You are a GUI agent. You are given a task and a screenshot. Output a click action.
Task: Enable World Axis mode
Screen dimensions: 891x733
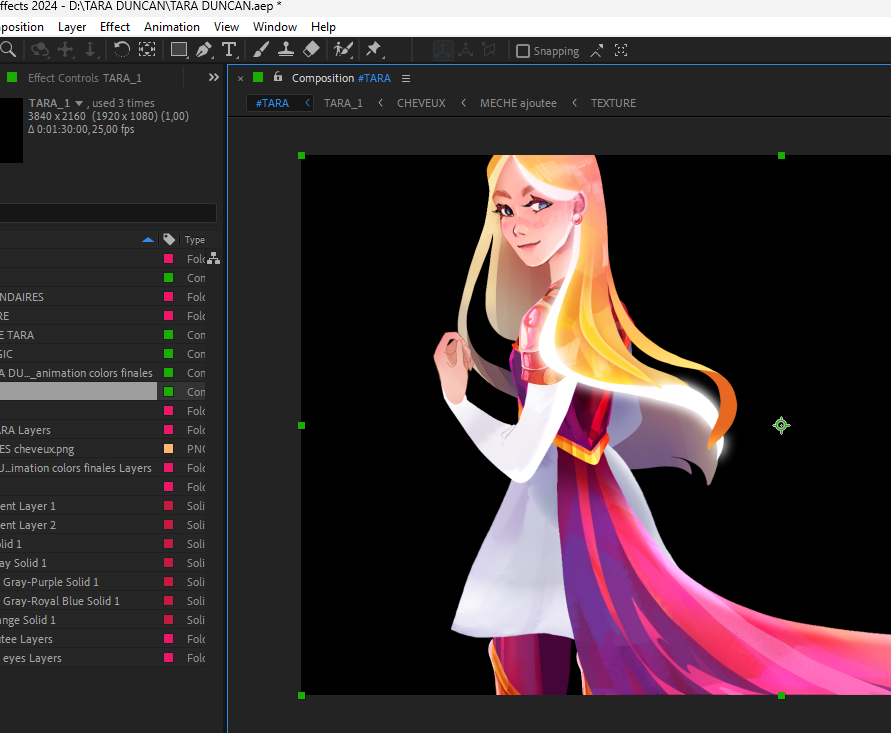(465, 51)
